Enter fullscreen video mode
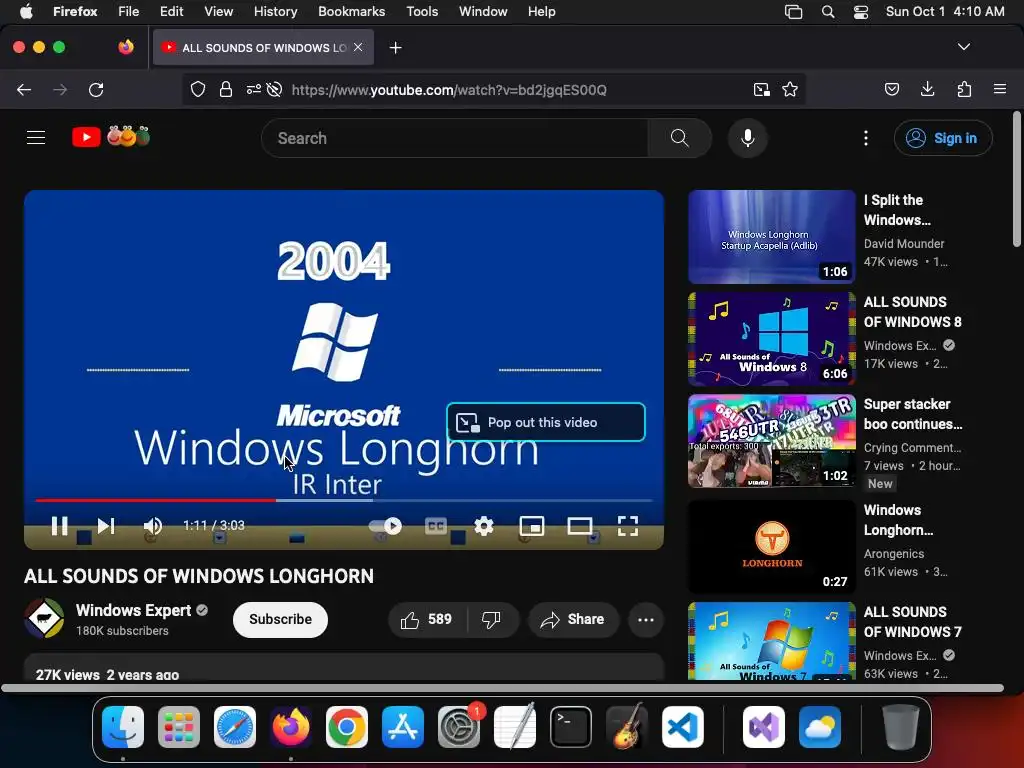This screenshot has width=1024, height=768. pos(628,526)
